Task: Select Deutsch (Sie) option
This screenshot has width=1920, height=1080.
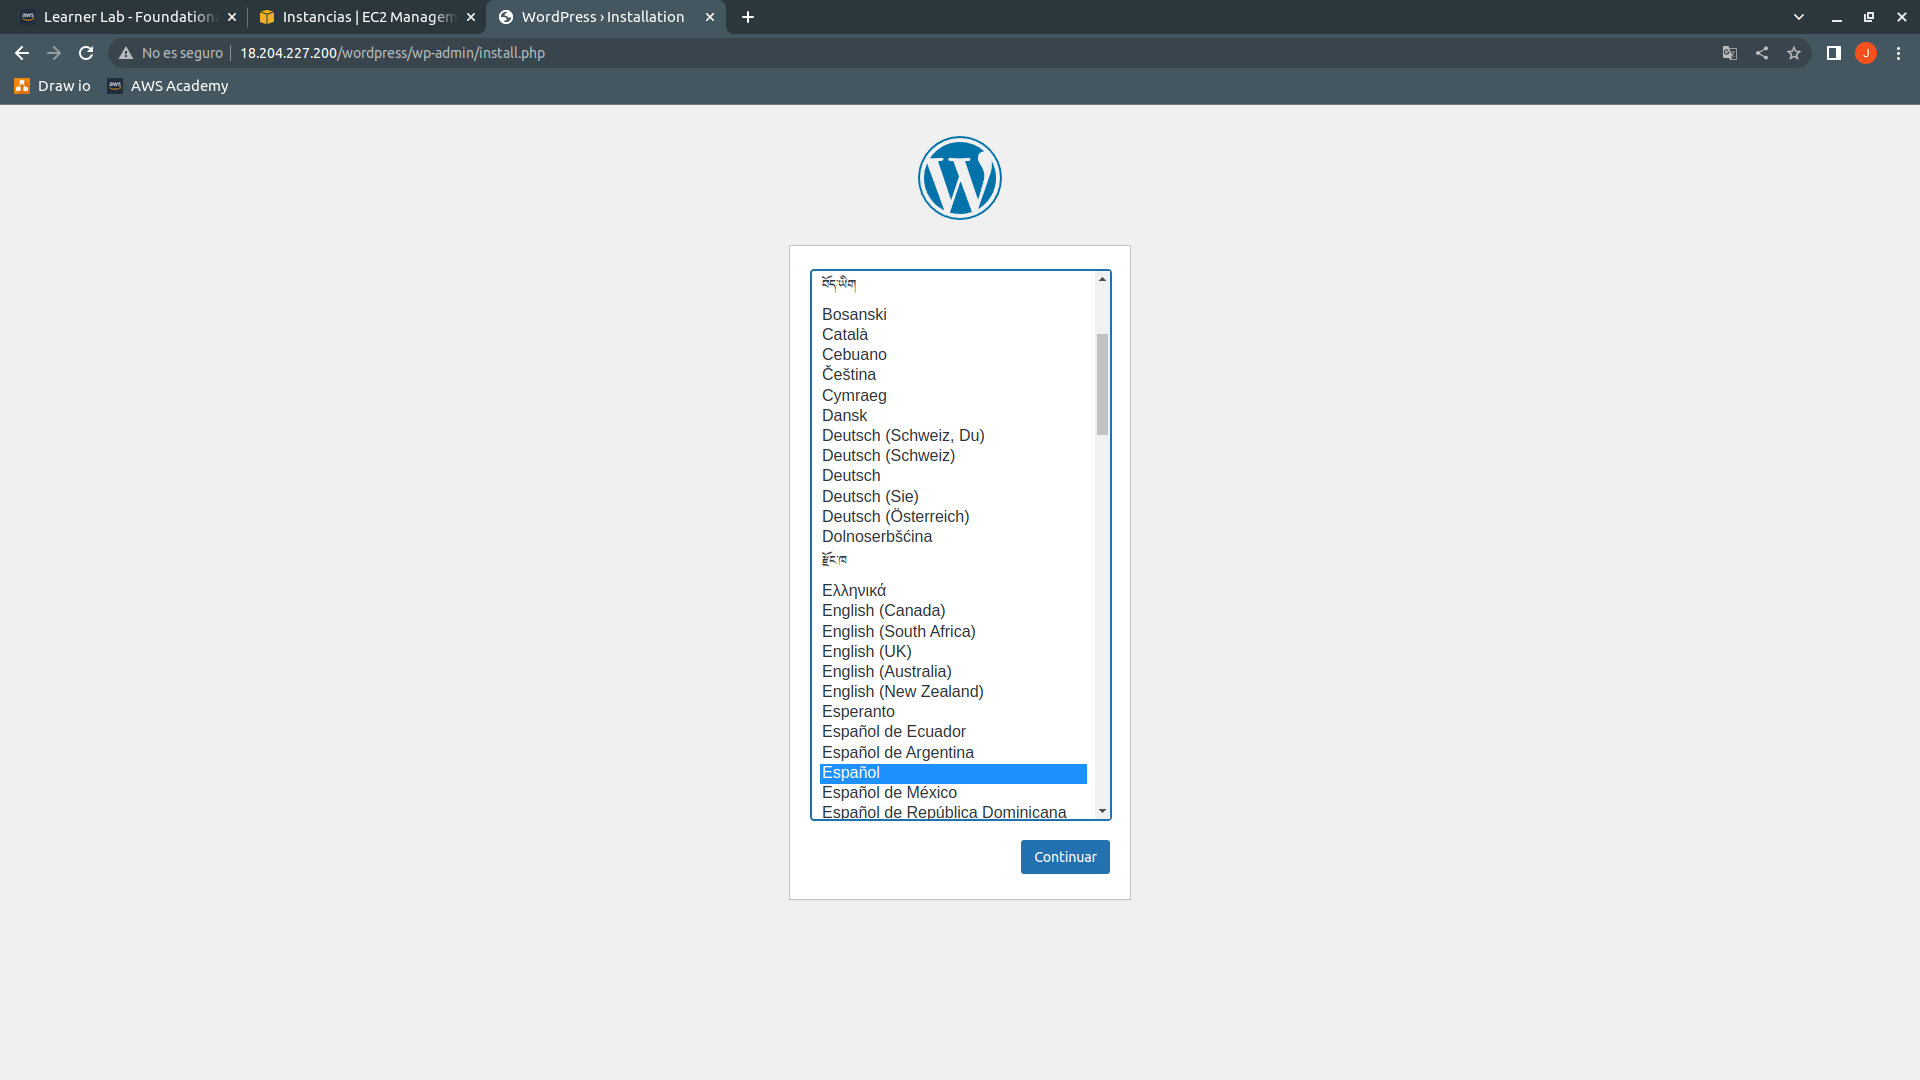Action: (953, 496)
